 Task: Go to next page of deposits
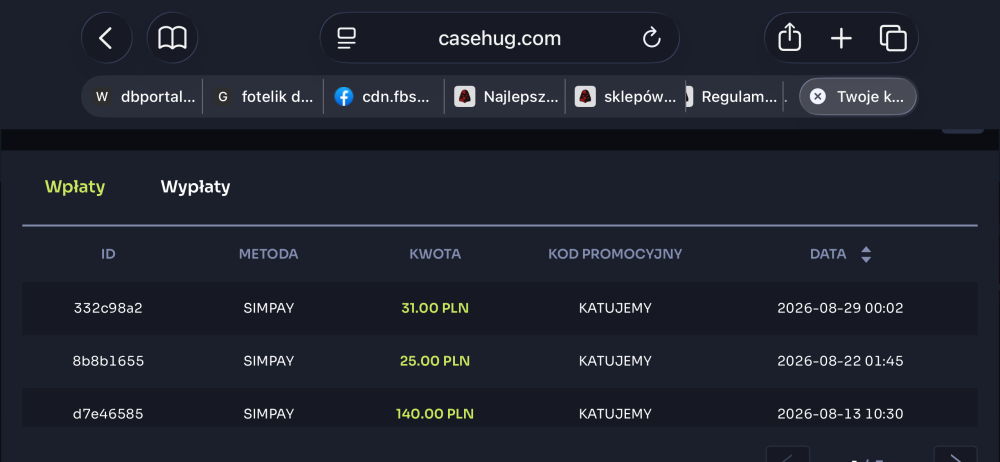click(x=955, y=454)
